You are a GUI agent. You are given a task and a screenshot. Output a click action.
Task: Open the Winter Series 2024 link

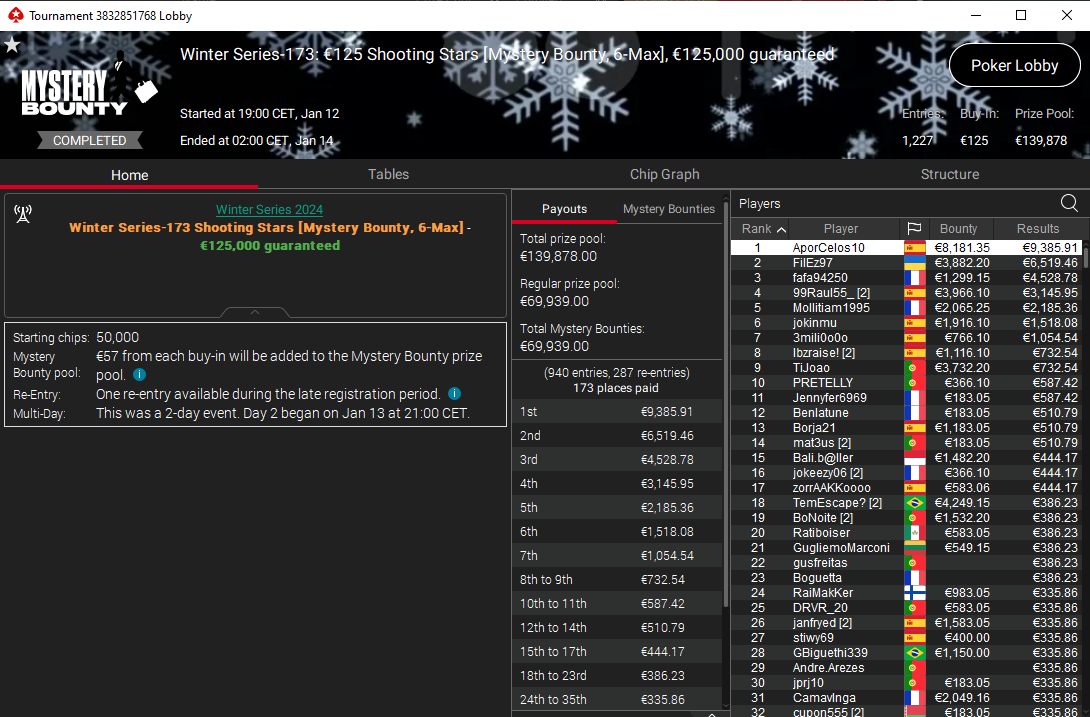pos(269,209)
